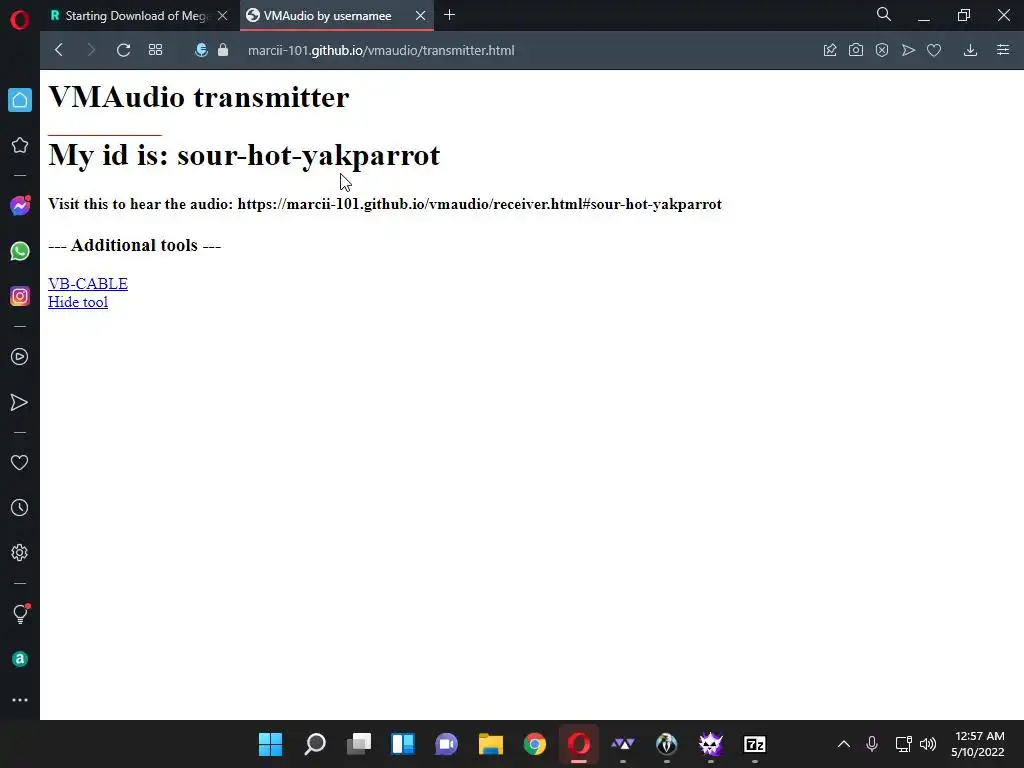The height and width of the screenshot is (768, 1024).
Task: Launch Google Chrome from the taskbar
Action: tap(535, 744)
